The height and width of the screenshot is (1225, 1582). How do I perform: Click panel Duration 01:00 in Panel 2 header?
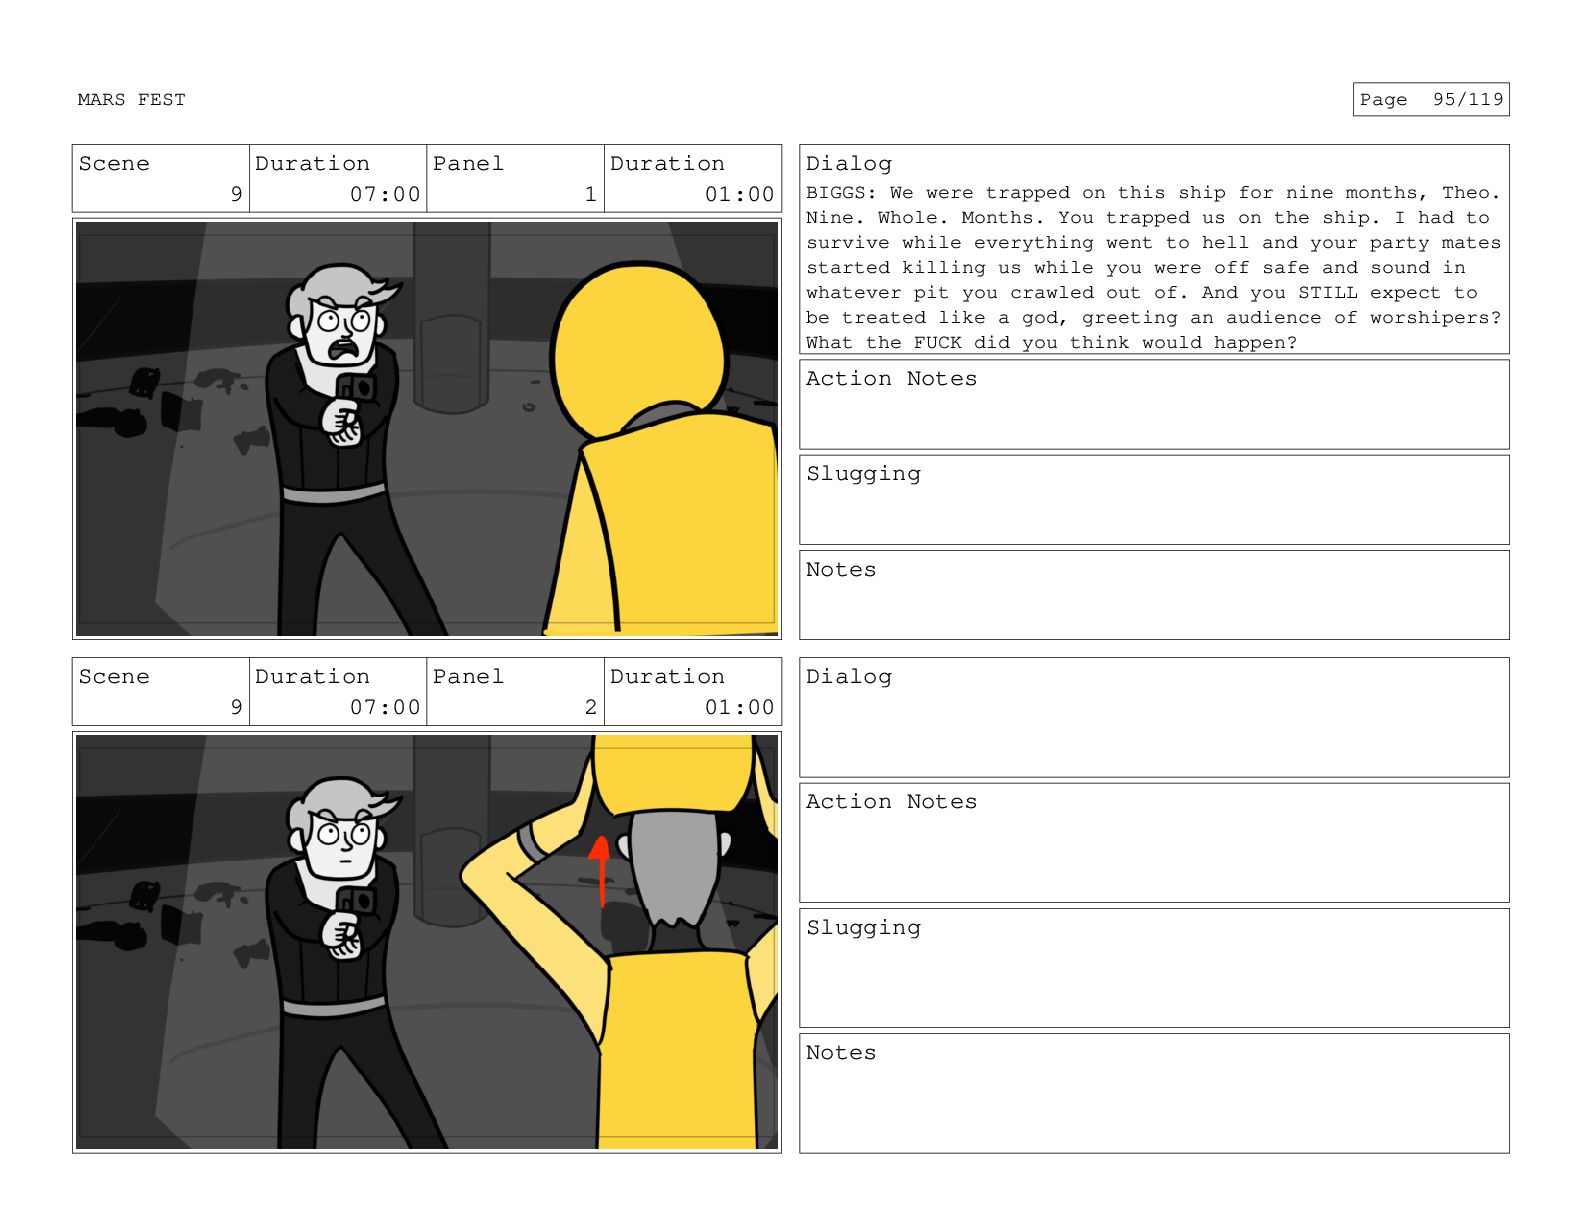693,691
